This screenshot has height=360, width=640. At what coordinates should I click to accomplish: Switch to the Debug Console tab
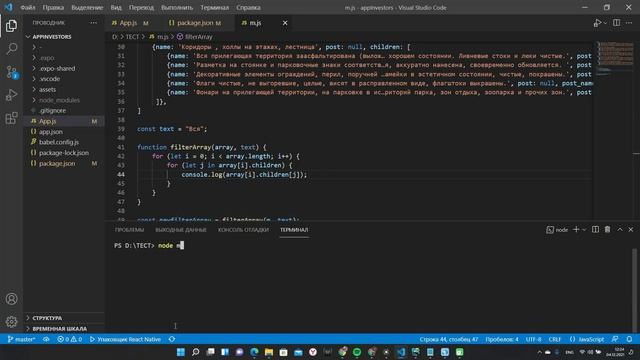[x=243, y=230]
